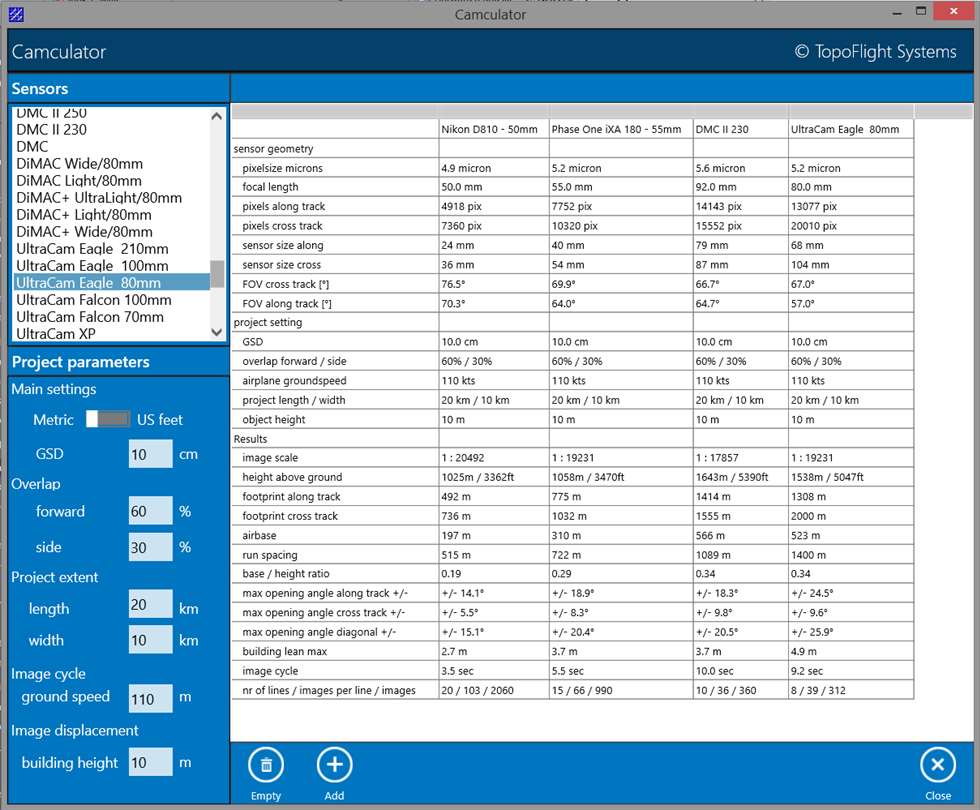Select highlighted UltraCam Eagle 80mm sensor
This screenshot has height=810, width=980.
112,282
